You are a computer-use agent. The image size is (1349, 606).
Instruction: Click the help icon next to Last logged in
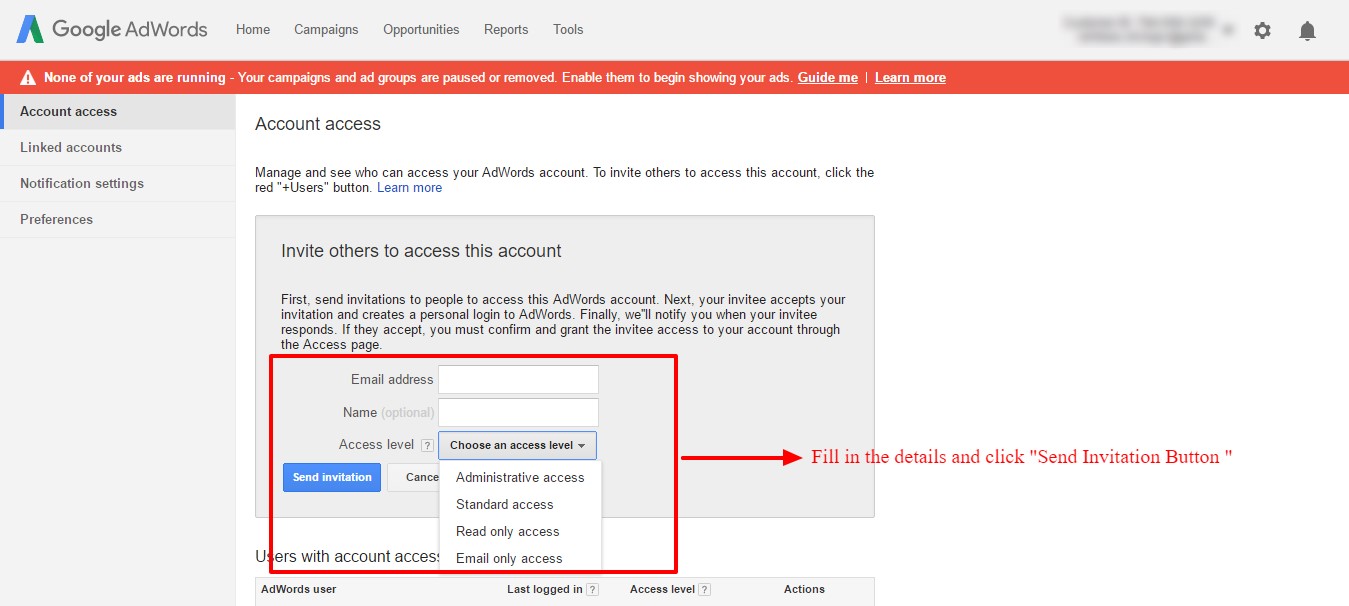tap(593, 590)
